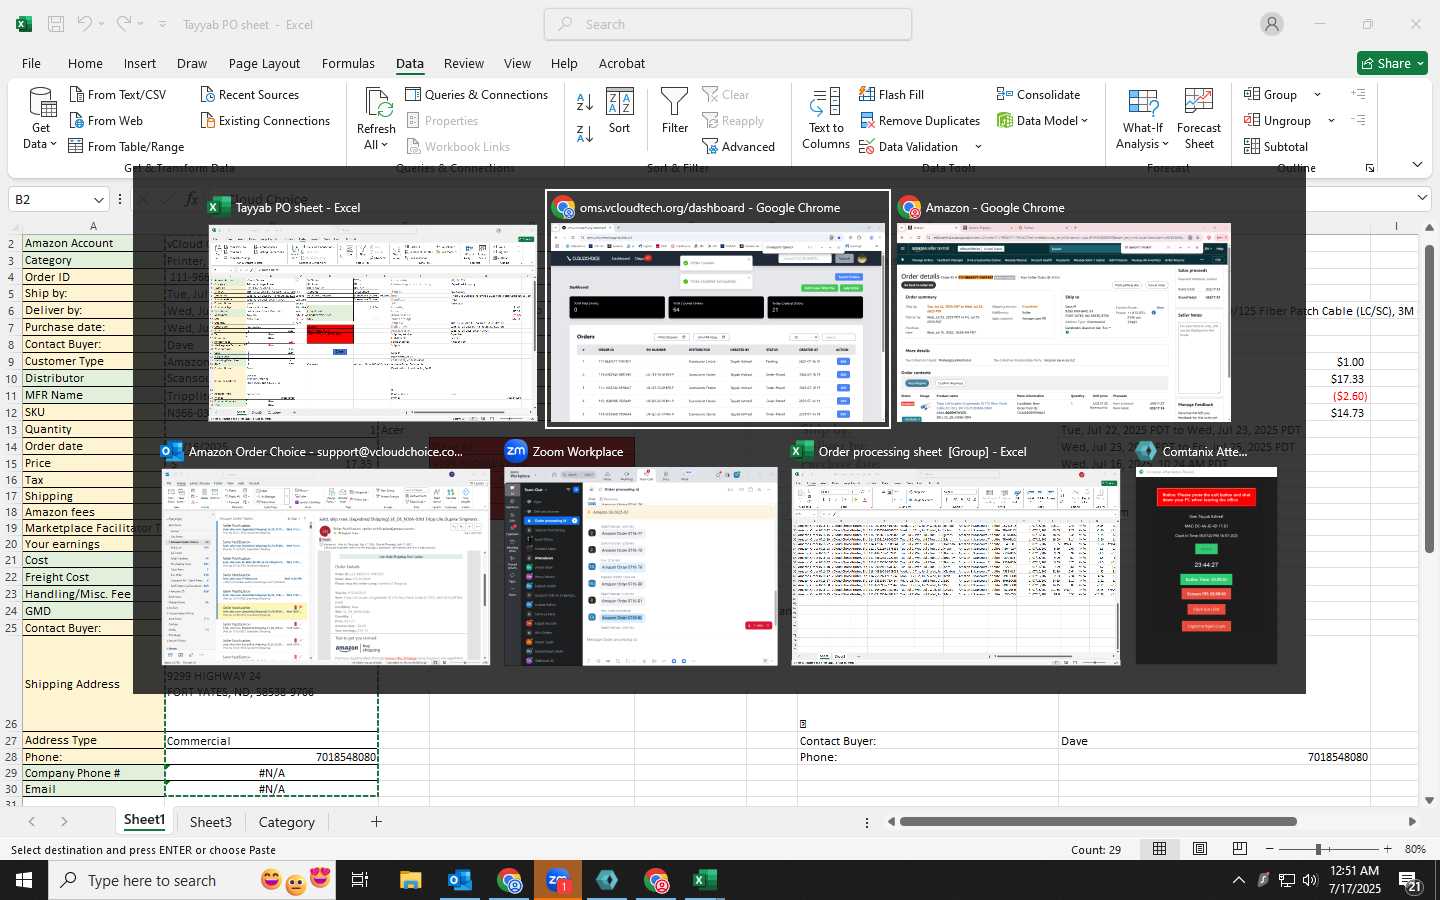Expand Refresh All dropdown
Image resolution: width=1440 pixels, height=900 pixels.
click(x=385, y=146)
